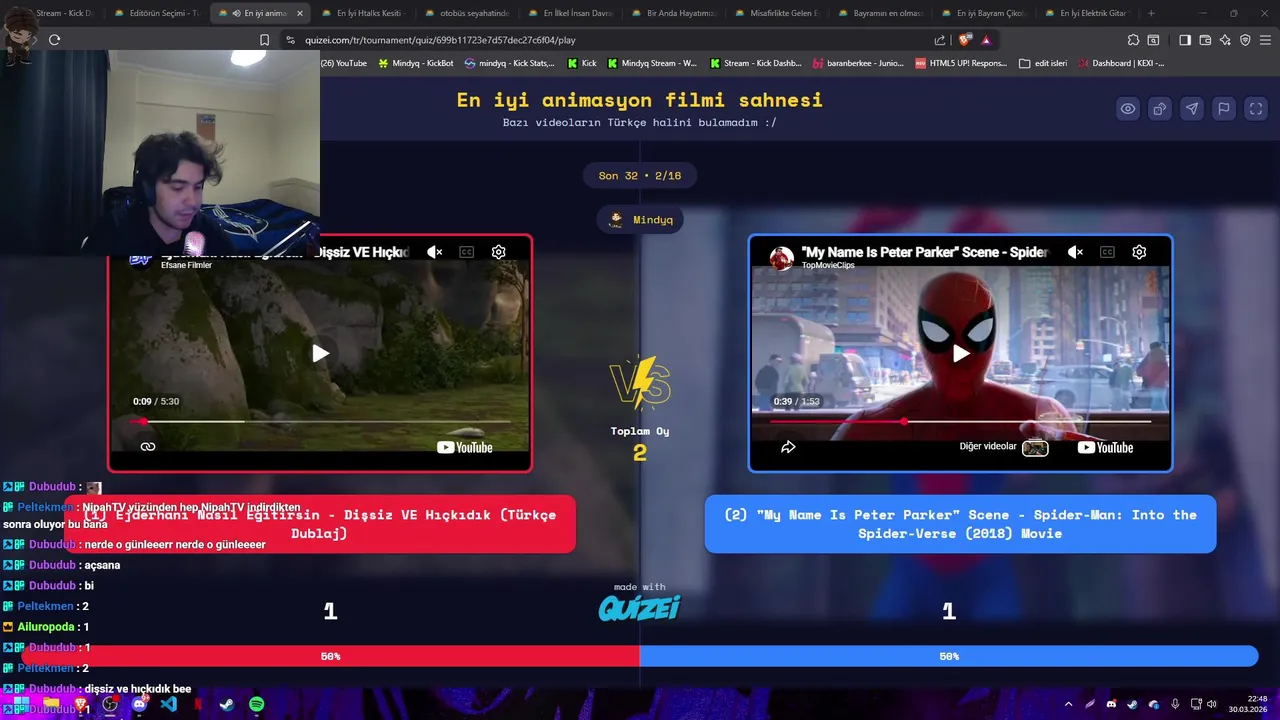Open settings gear on the left video
Image resolution: width=1280 pixels, height=720 pixels.
click(499, 252)
